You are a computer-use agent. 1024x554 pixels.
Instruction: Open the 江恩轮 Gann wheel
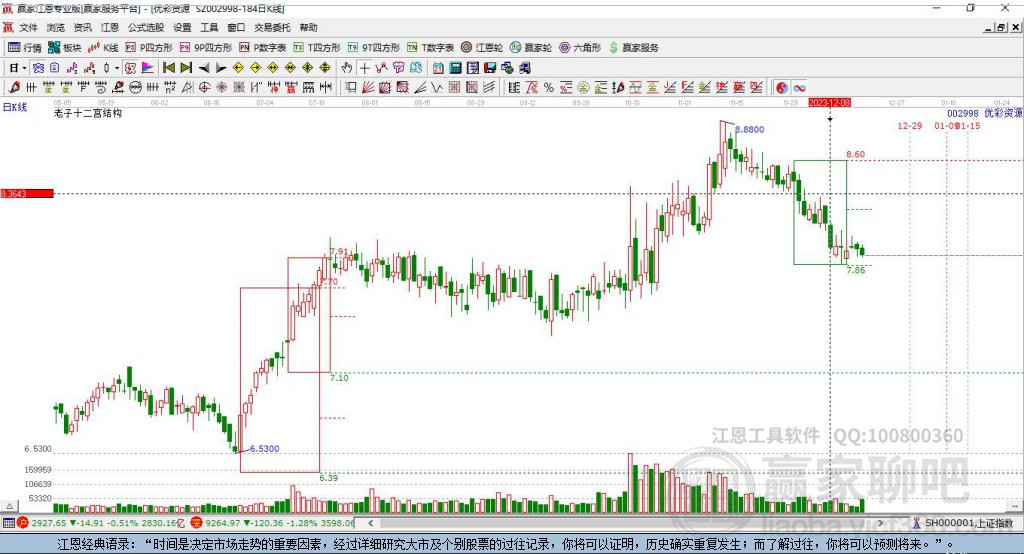(x=482, y=48)
